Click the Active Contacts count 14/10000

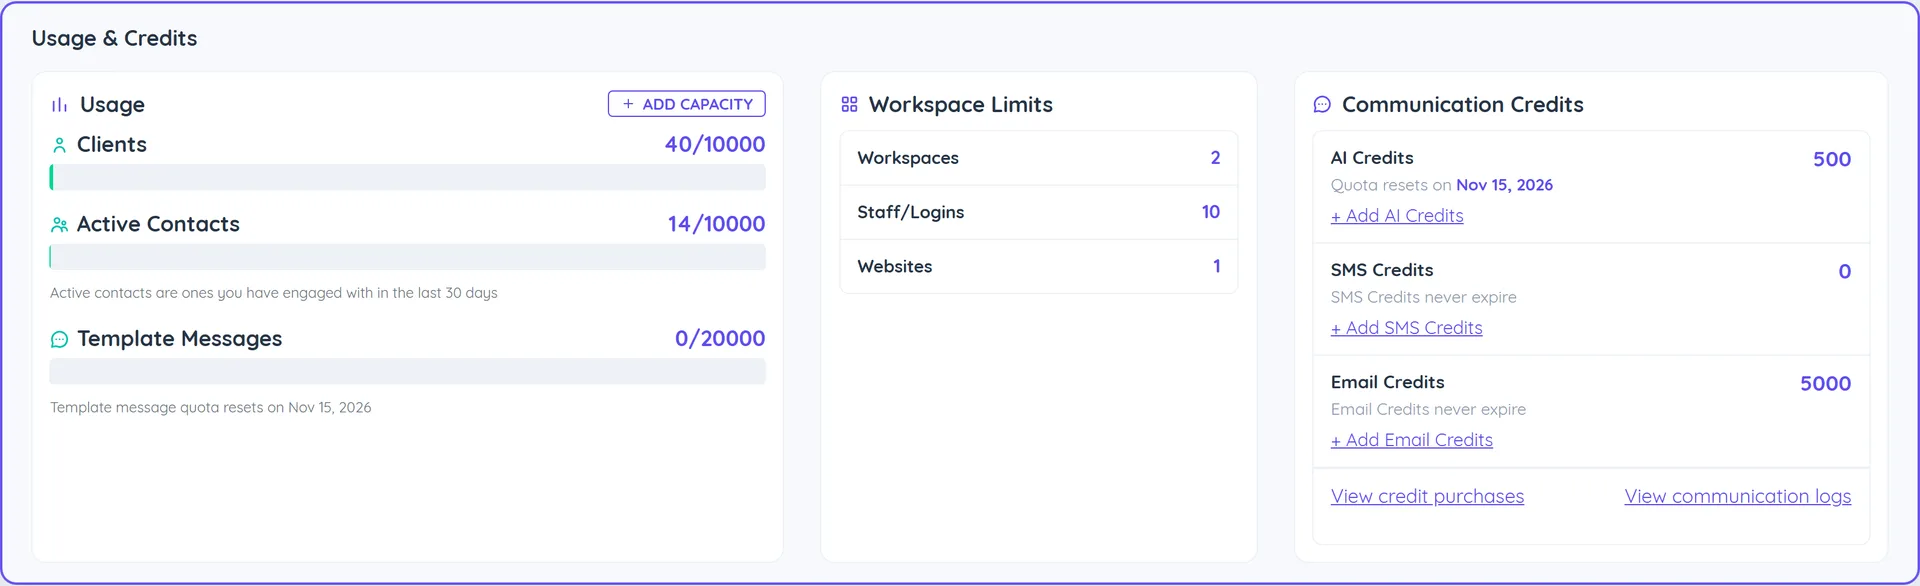(716, 224)
